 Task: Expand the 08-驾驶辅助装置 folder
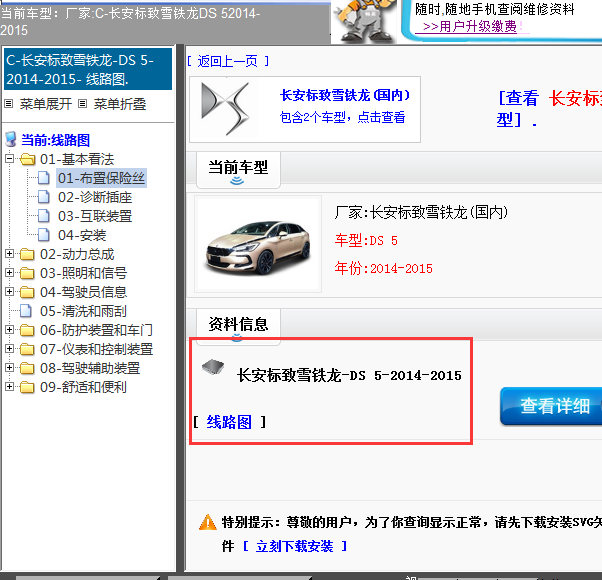[x=10, y=368]
